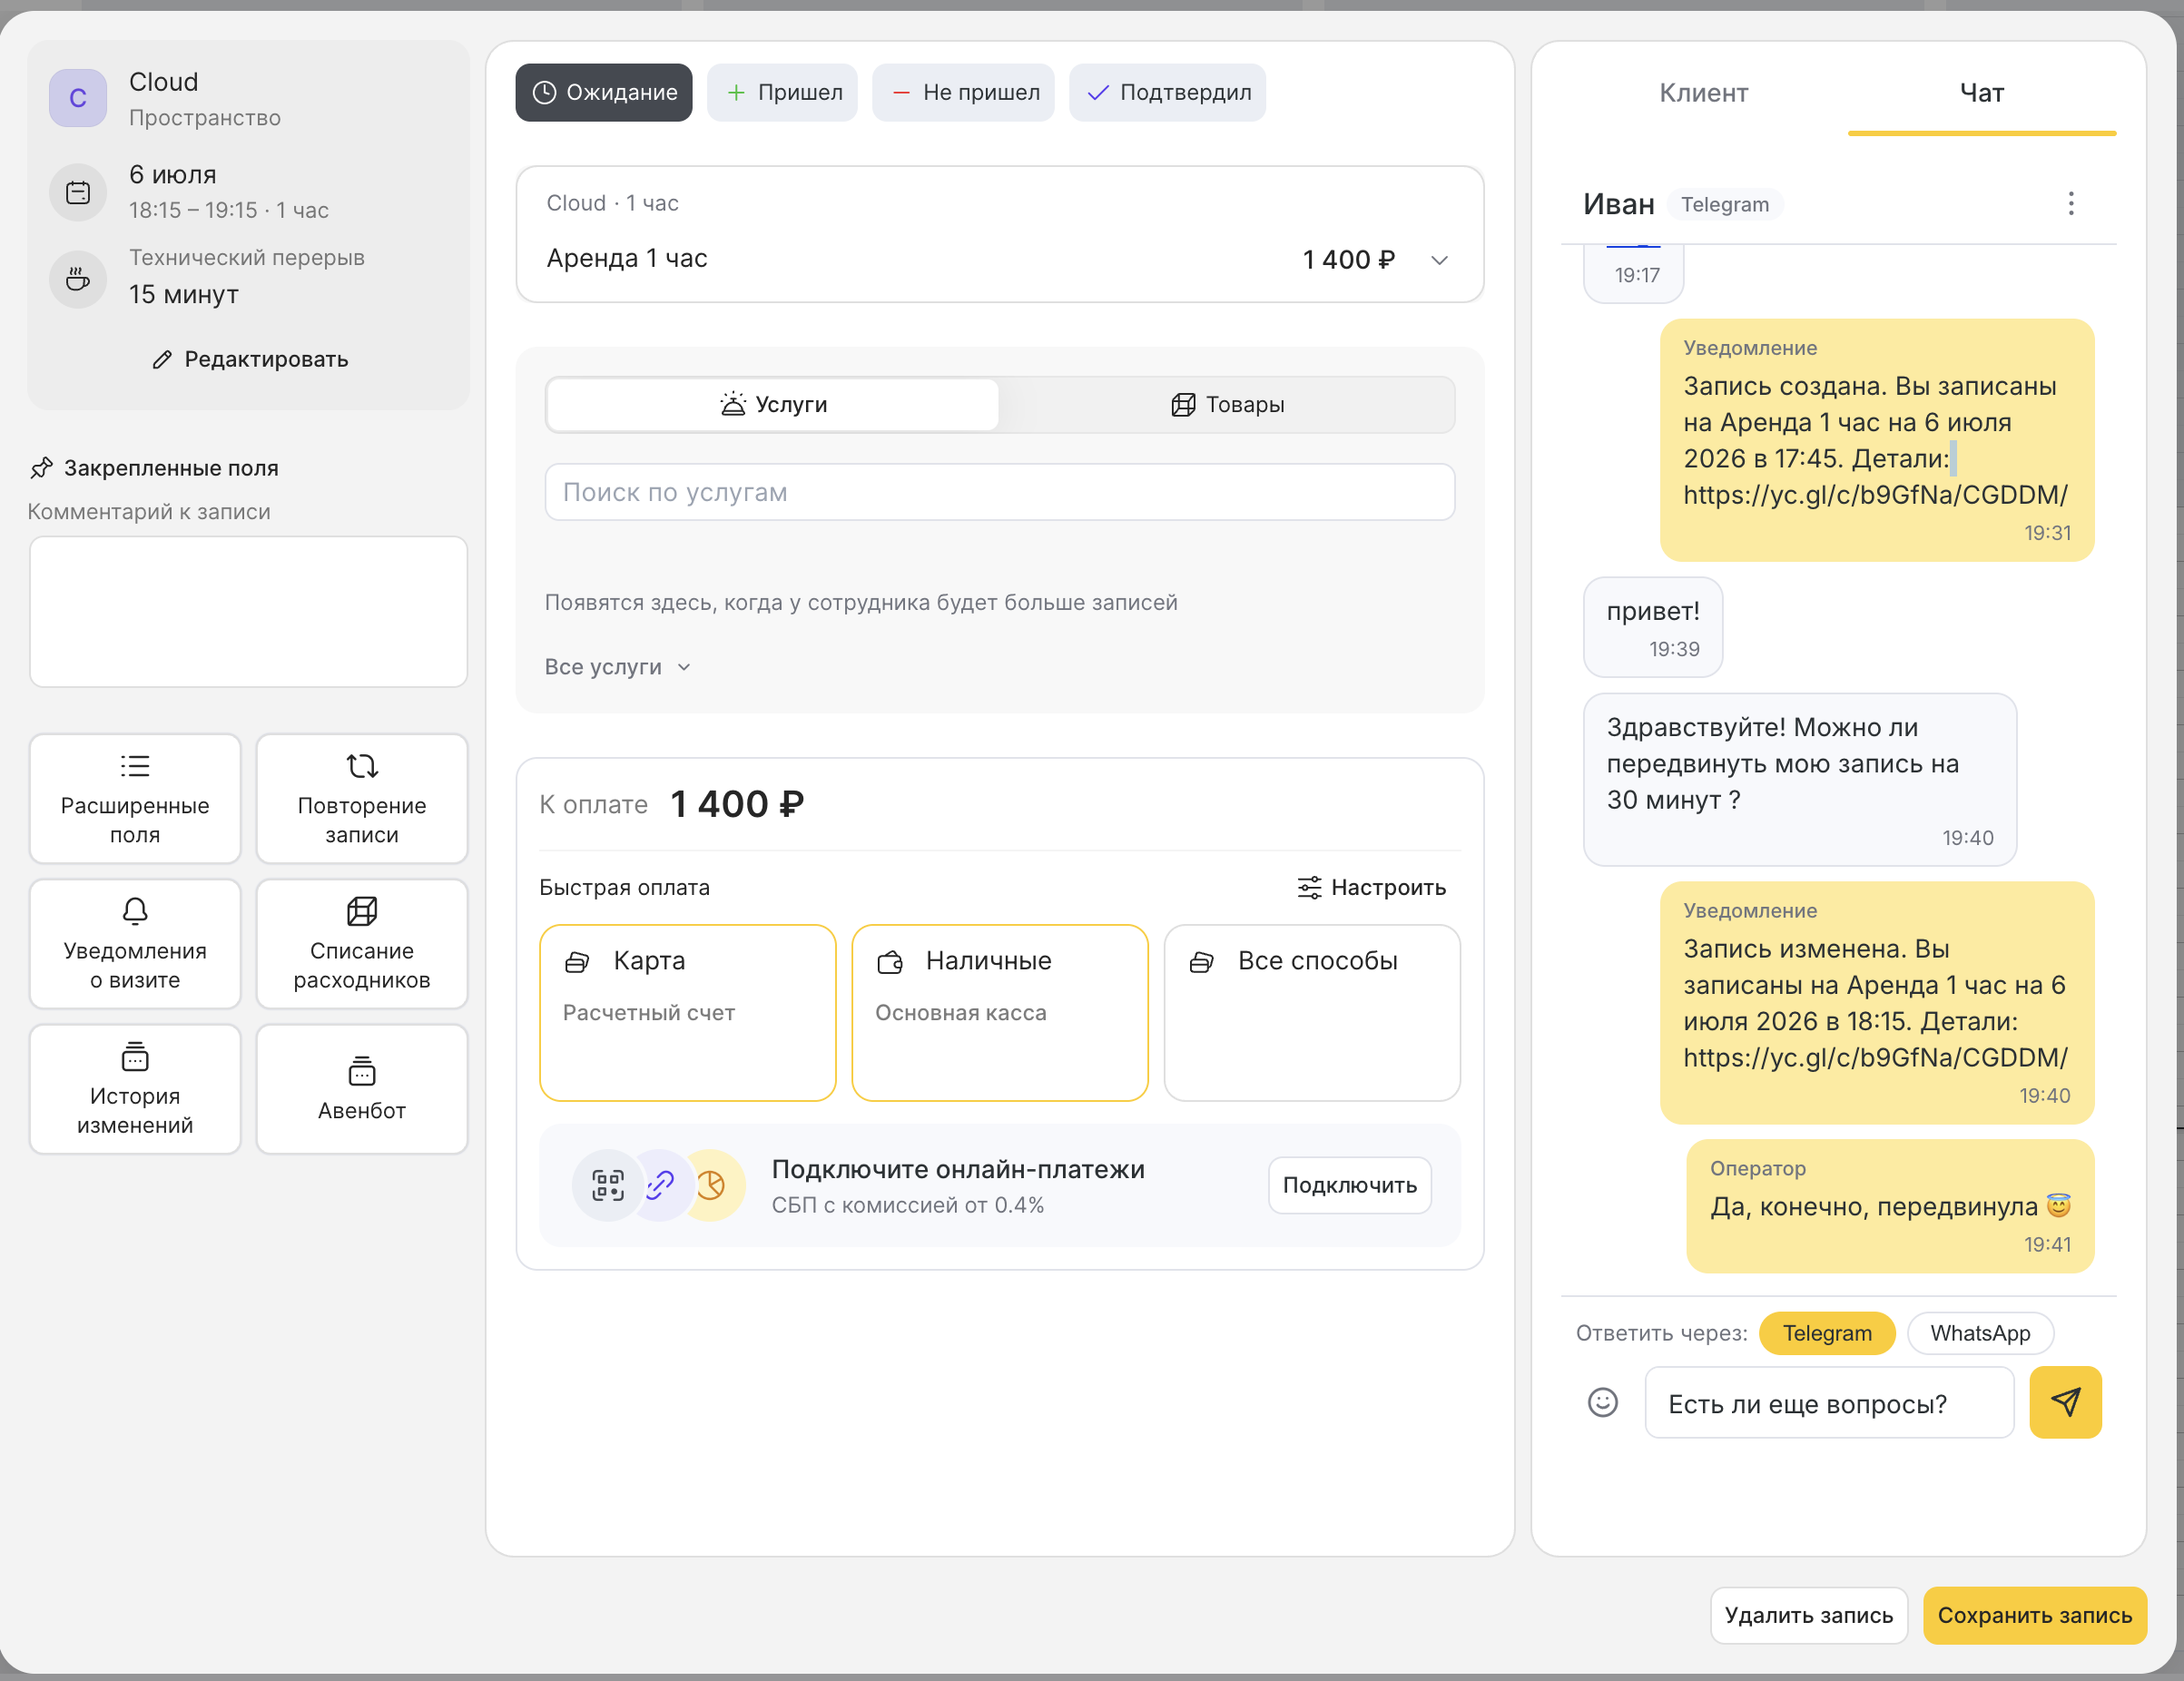Focus the Поиск по услугам field
Viewport: 2184px width, 1681px height.
click(x=1000, y=492)
